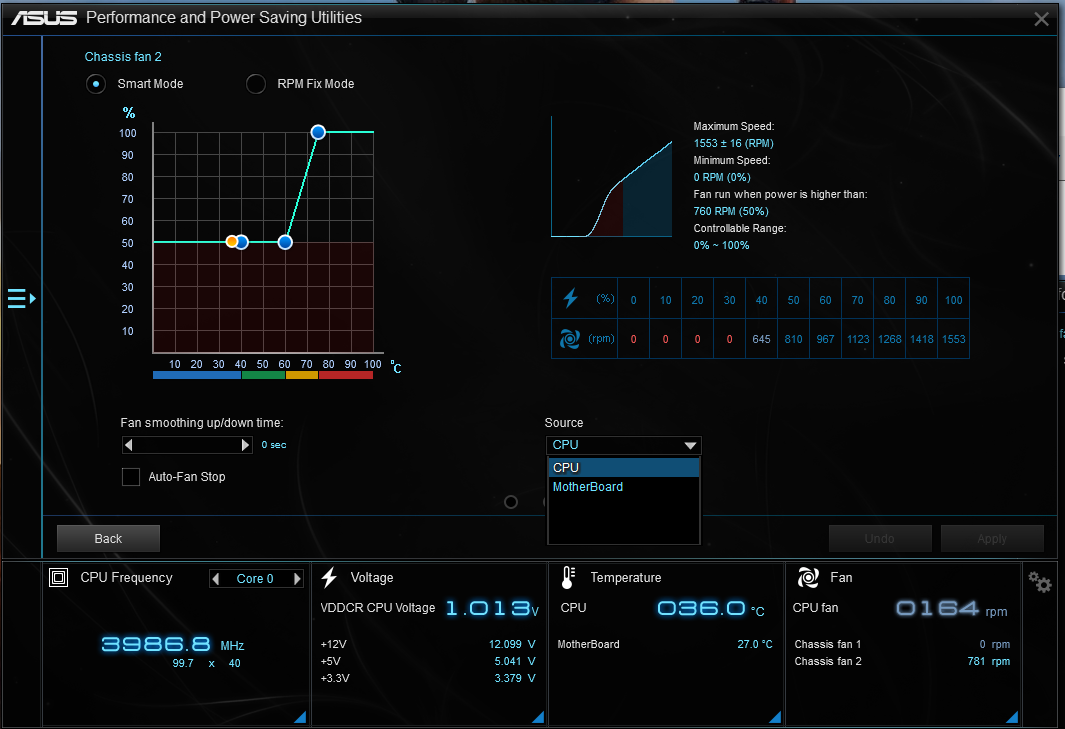Click the Temperature thermometer icon
1065x729 pixels.
[568, 577]
